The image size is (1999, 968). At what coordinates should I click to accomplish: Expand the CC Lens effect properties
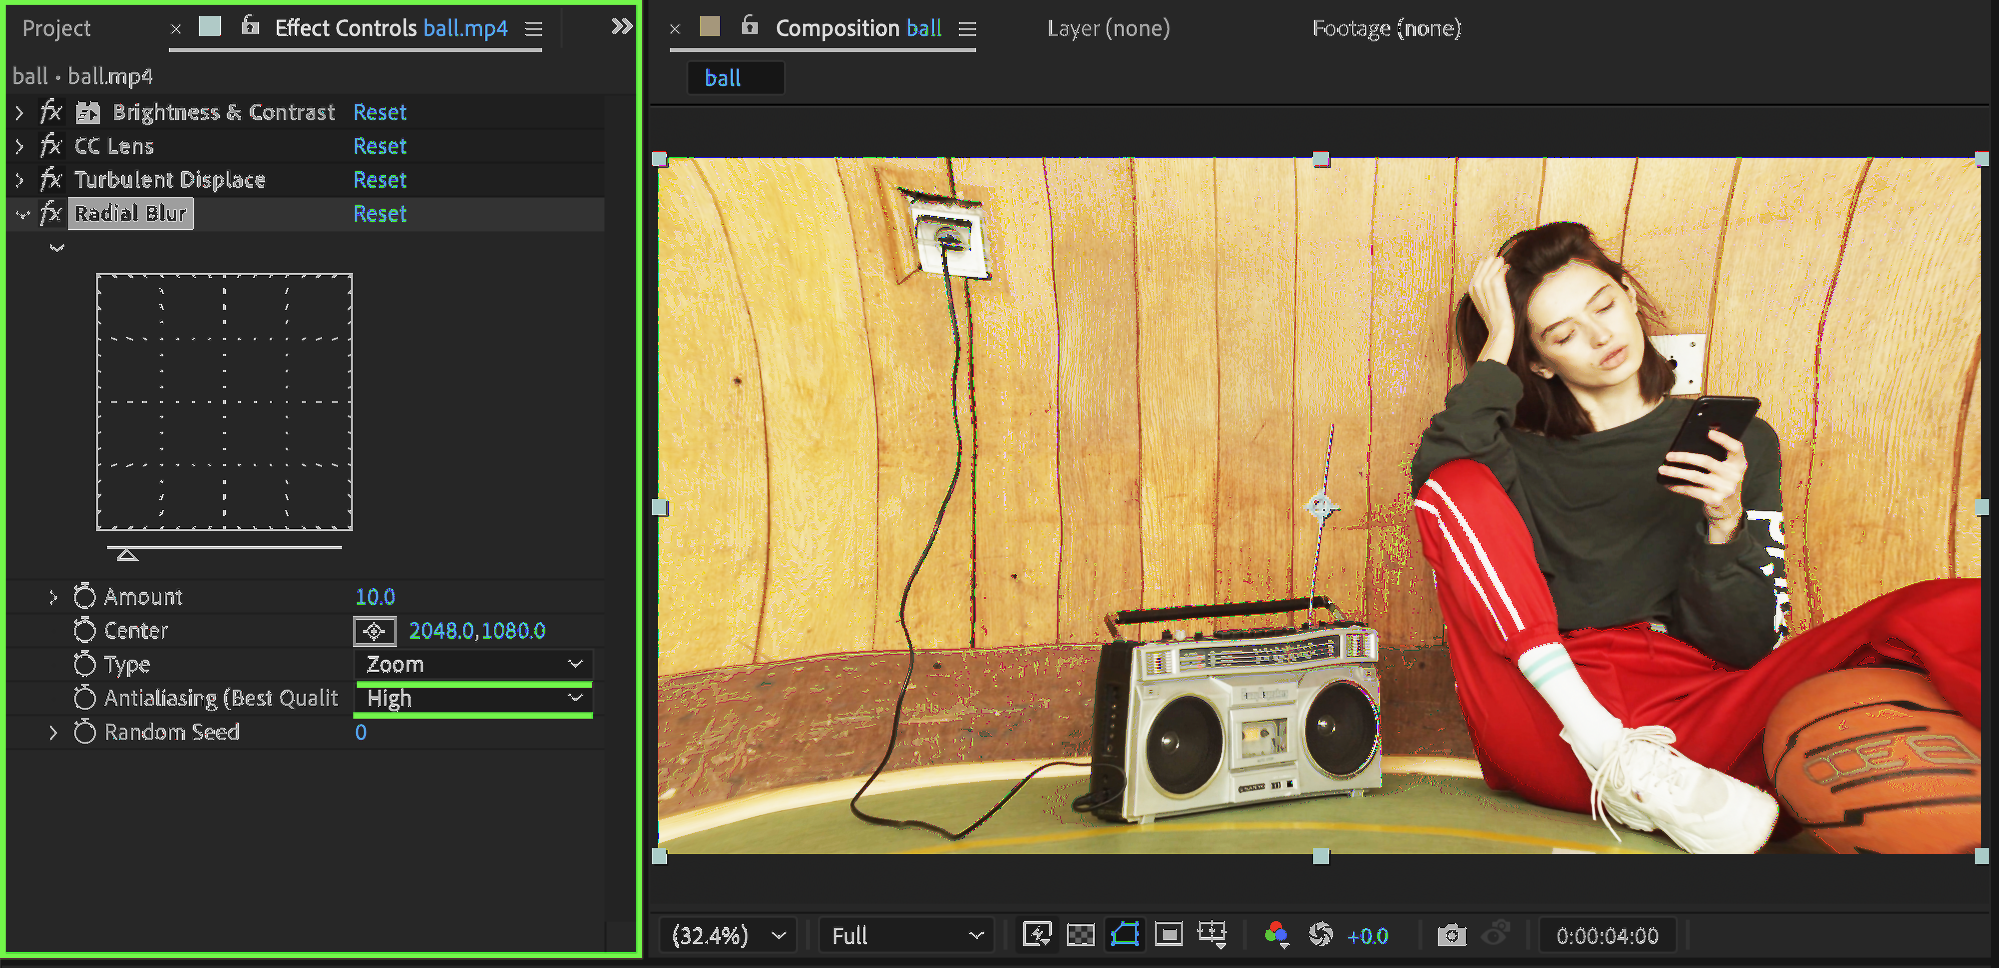(x=19, y=146)
